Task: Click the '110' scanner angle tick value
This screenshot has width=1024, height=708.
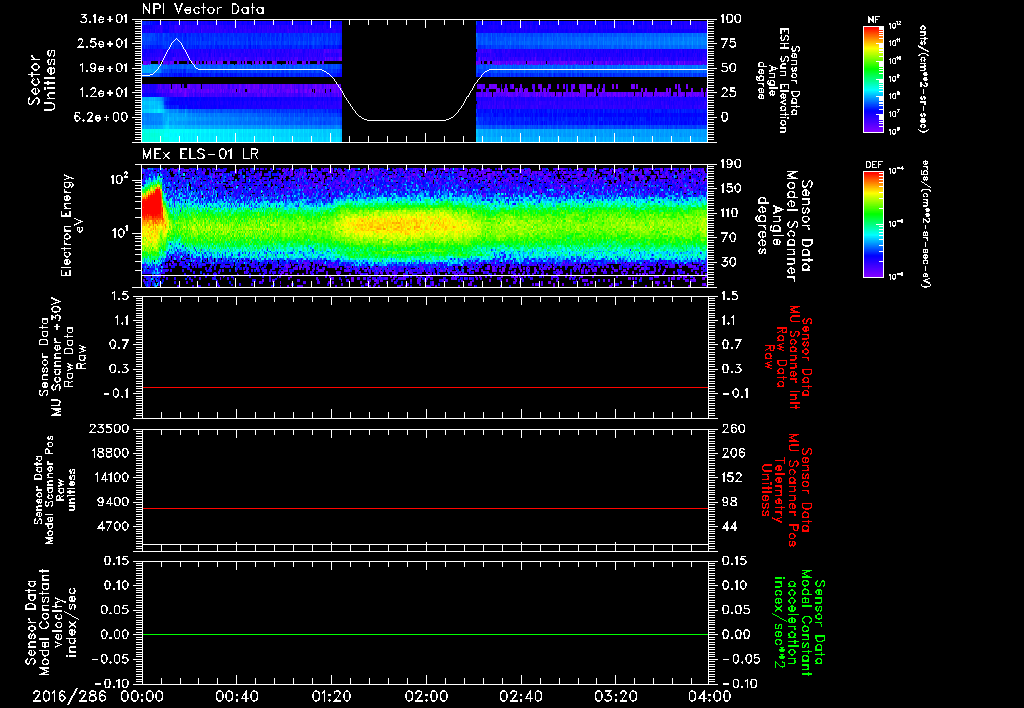Action: [731, 213]
